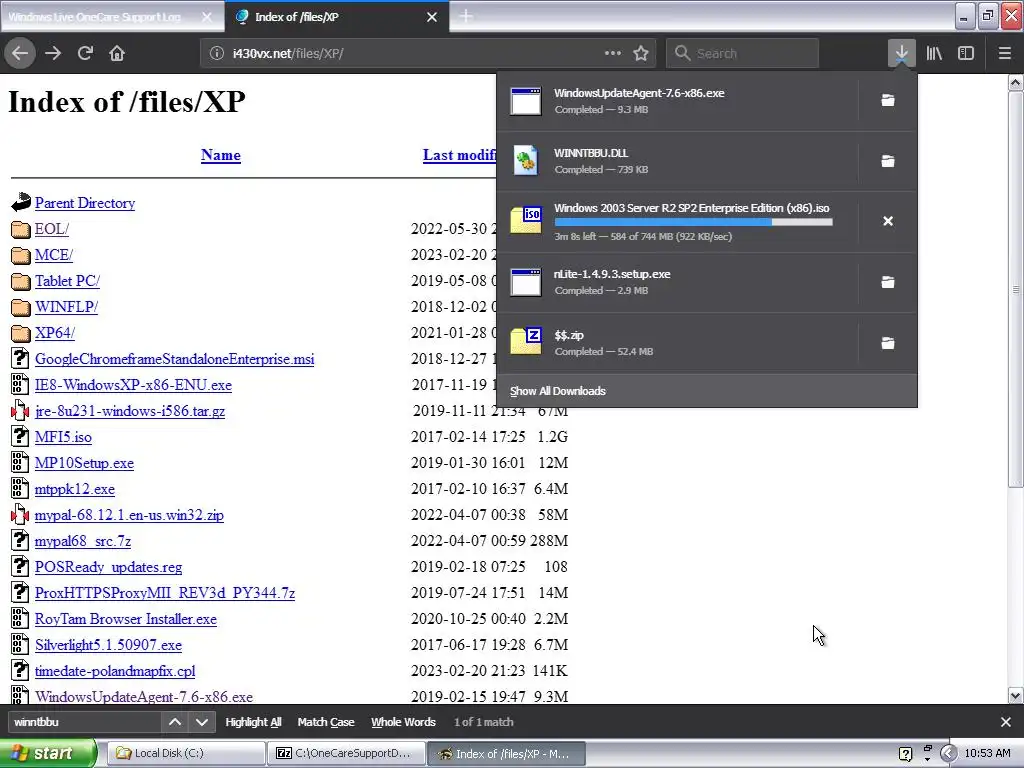Bookmark this page with the star icon
Viewport: 1024px width, 768px height.
pos(641,53)
